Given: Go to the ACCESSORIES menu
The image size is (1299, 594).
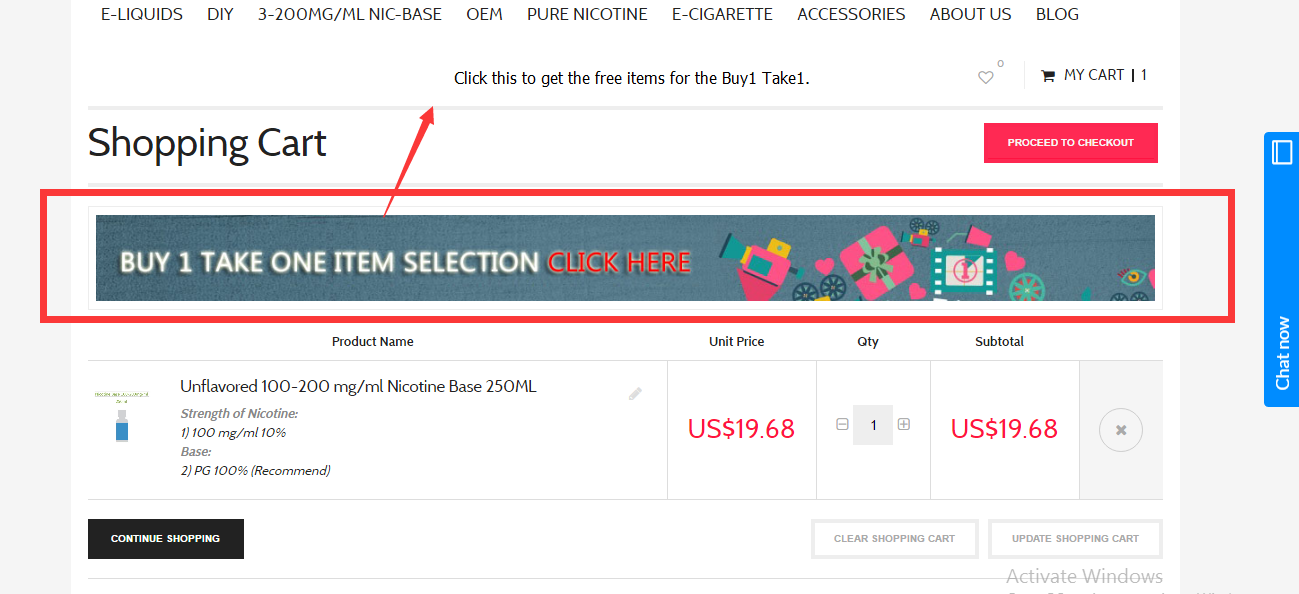Looking at the screenshot, I should tap(851, 15).
